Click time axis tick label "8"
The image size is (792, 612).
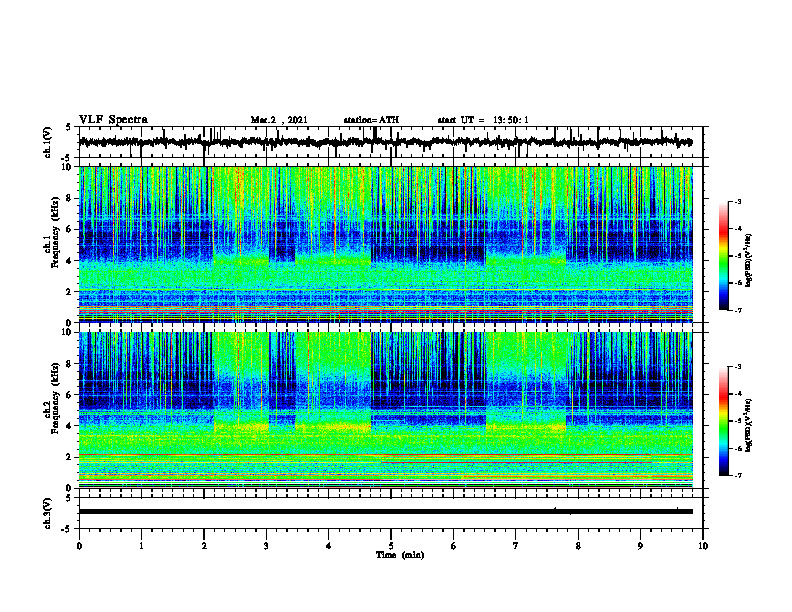[578, 546]
